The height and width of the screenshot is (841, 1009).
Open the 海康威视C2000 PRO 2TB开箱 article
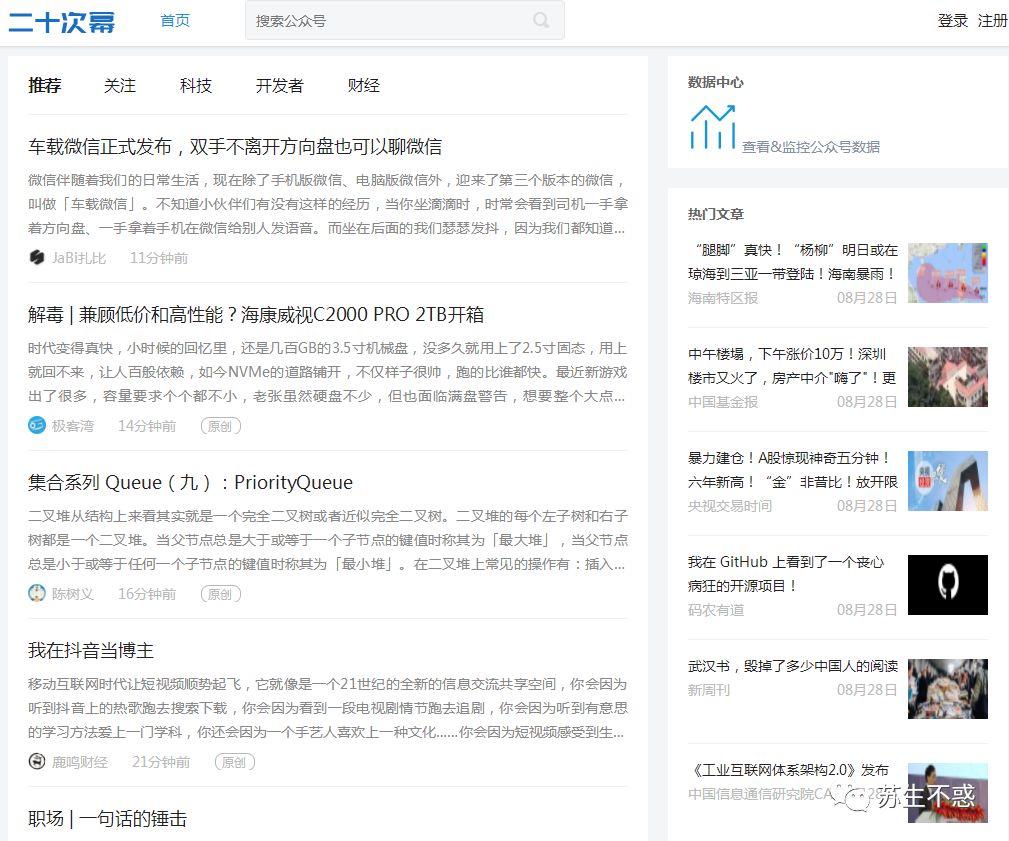(x=255, y=315)
